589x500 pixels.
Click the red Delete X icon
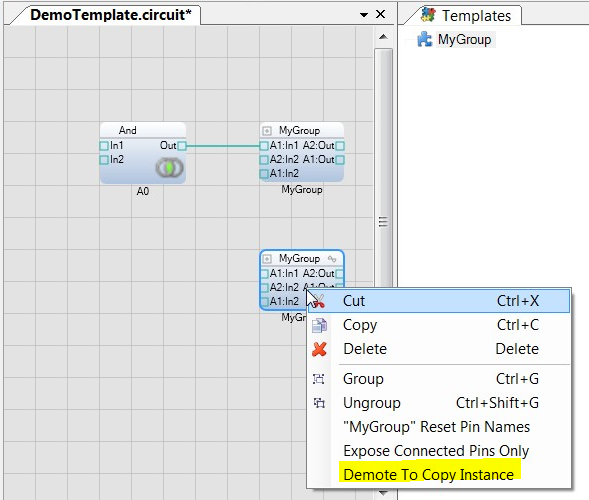tap(319, 349)
